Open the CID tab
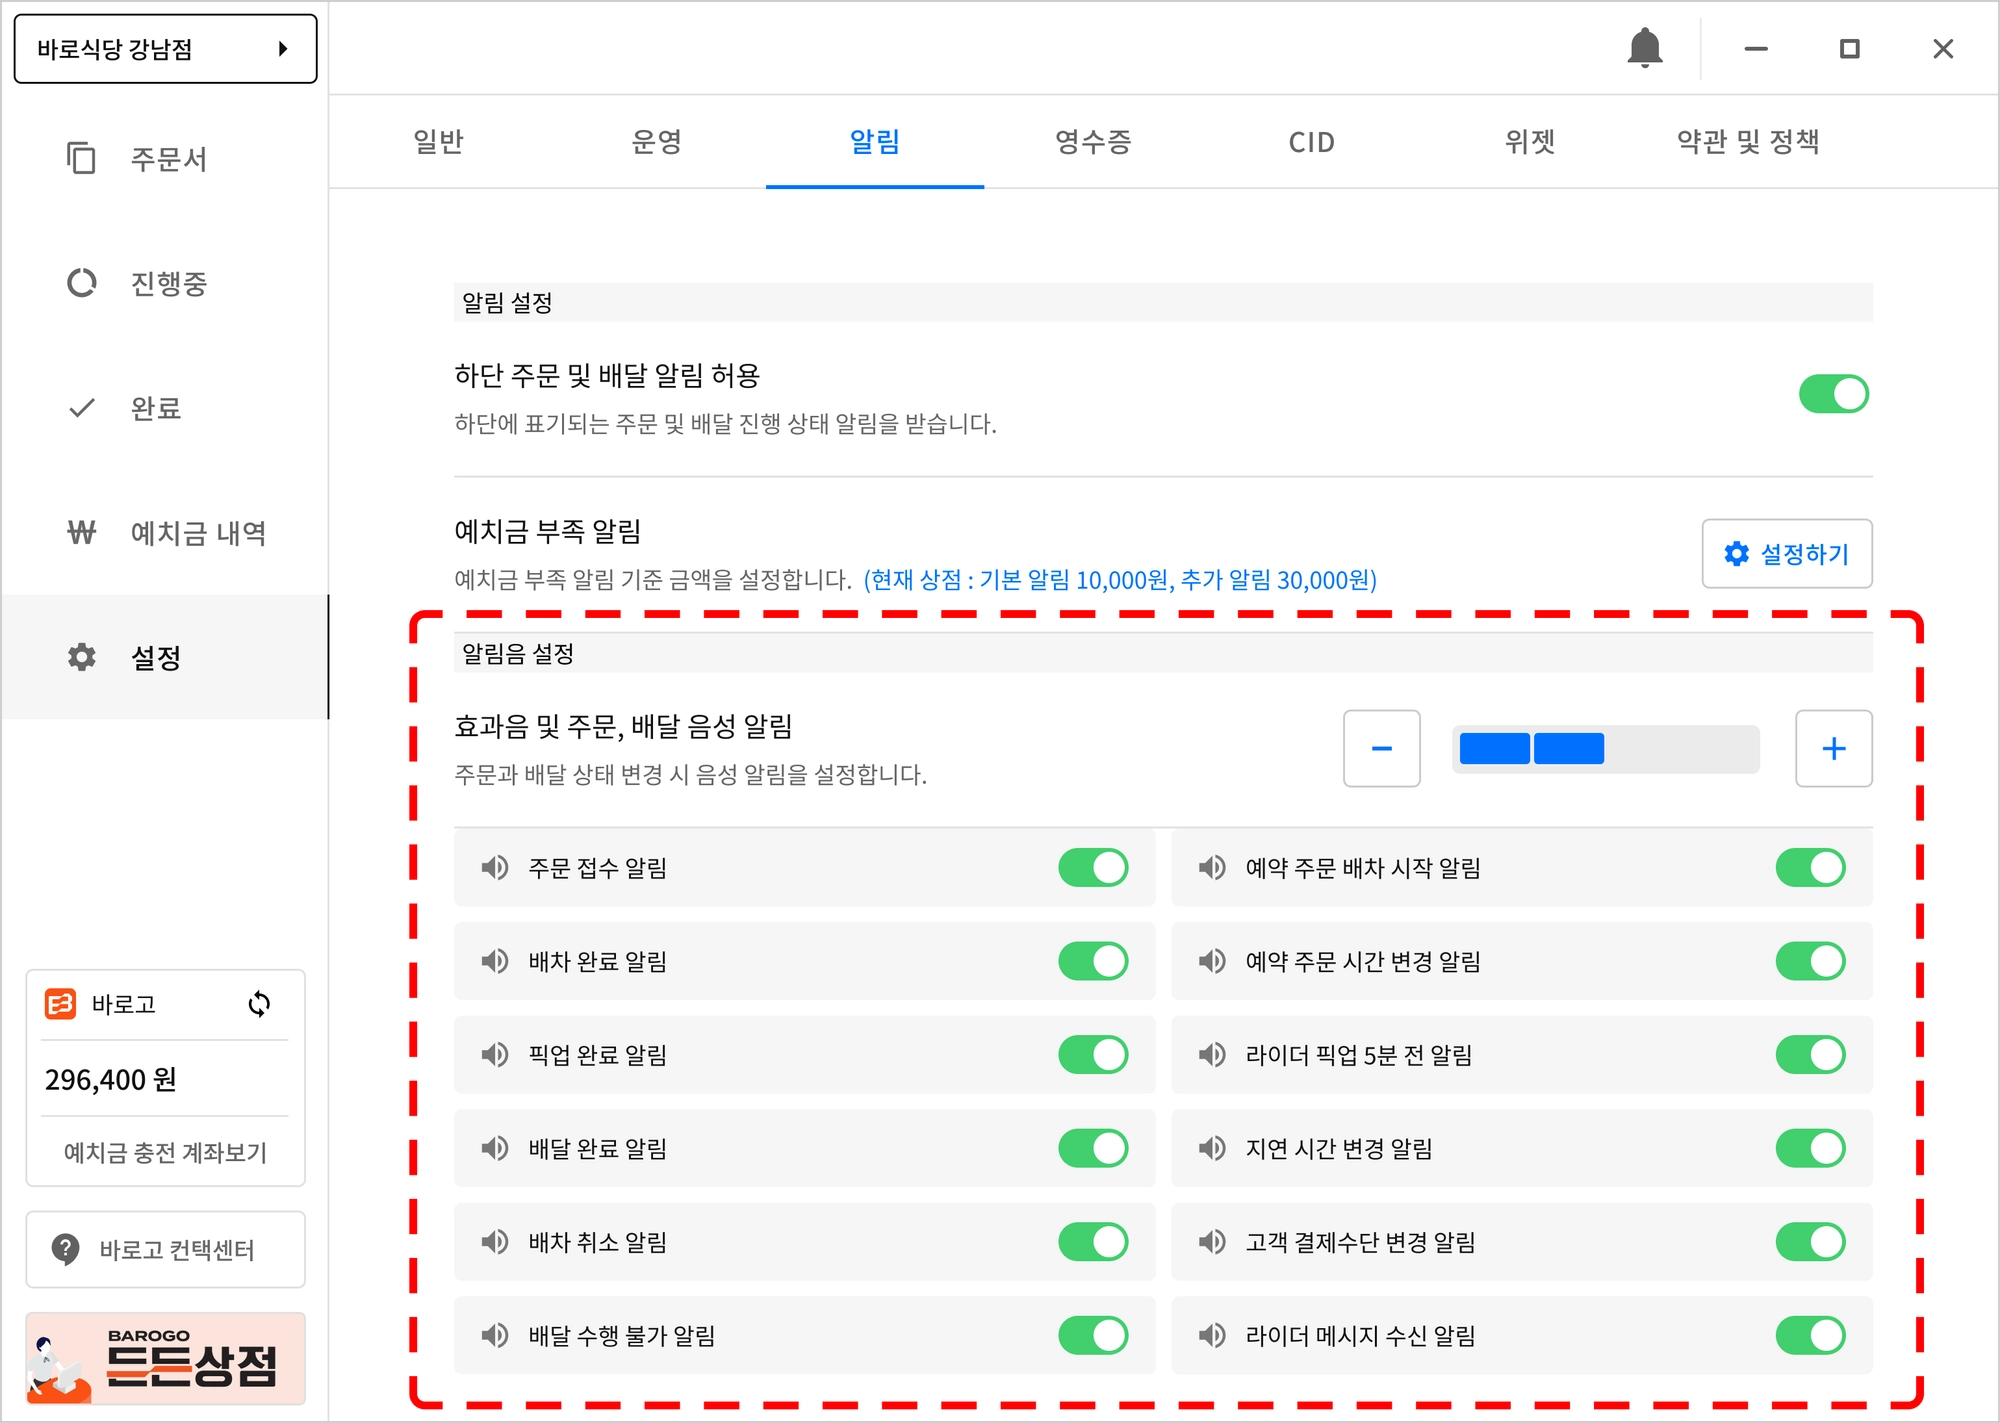Screen dimensions: 2000x1423 click(x=1311, y=142)
